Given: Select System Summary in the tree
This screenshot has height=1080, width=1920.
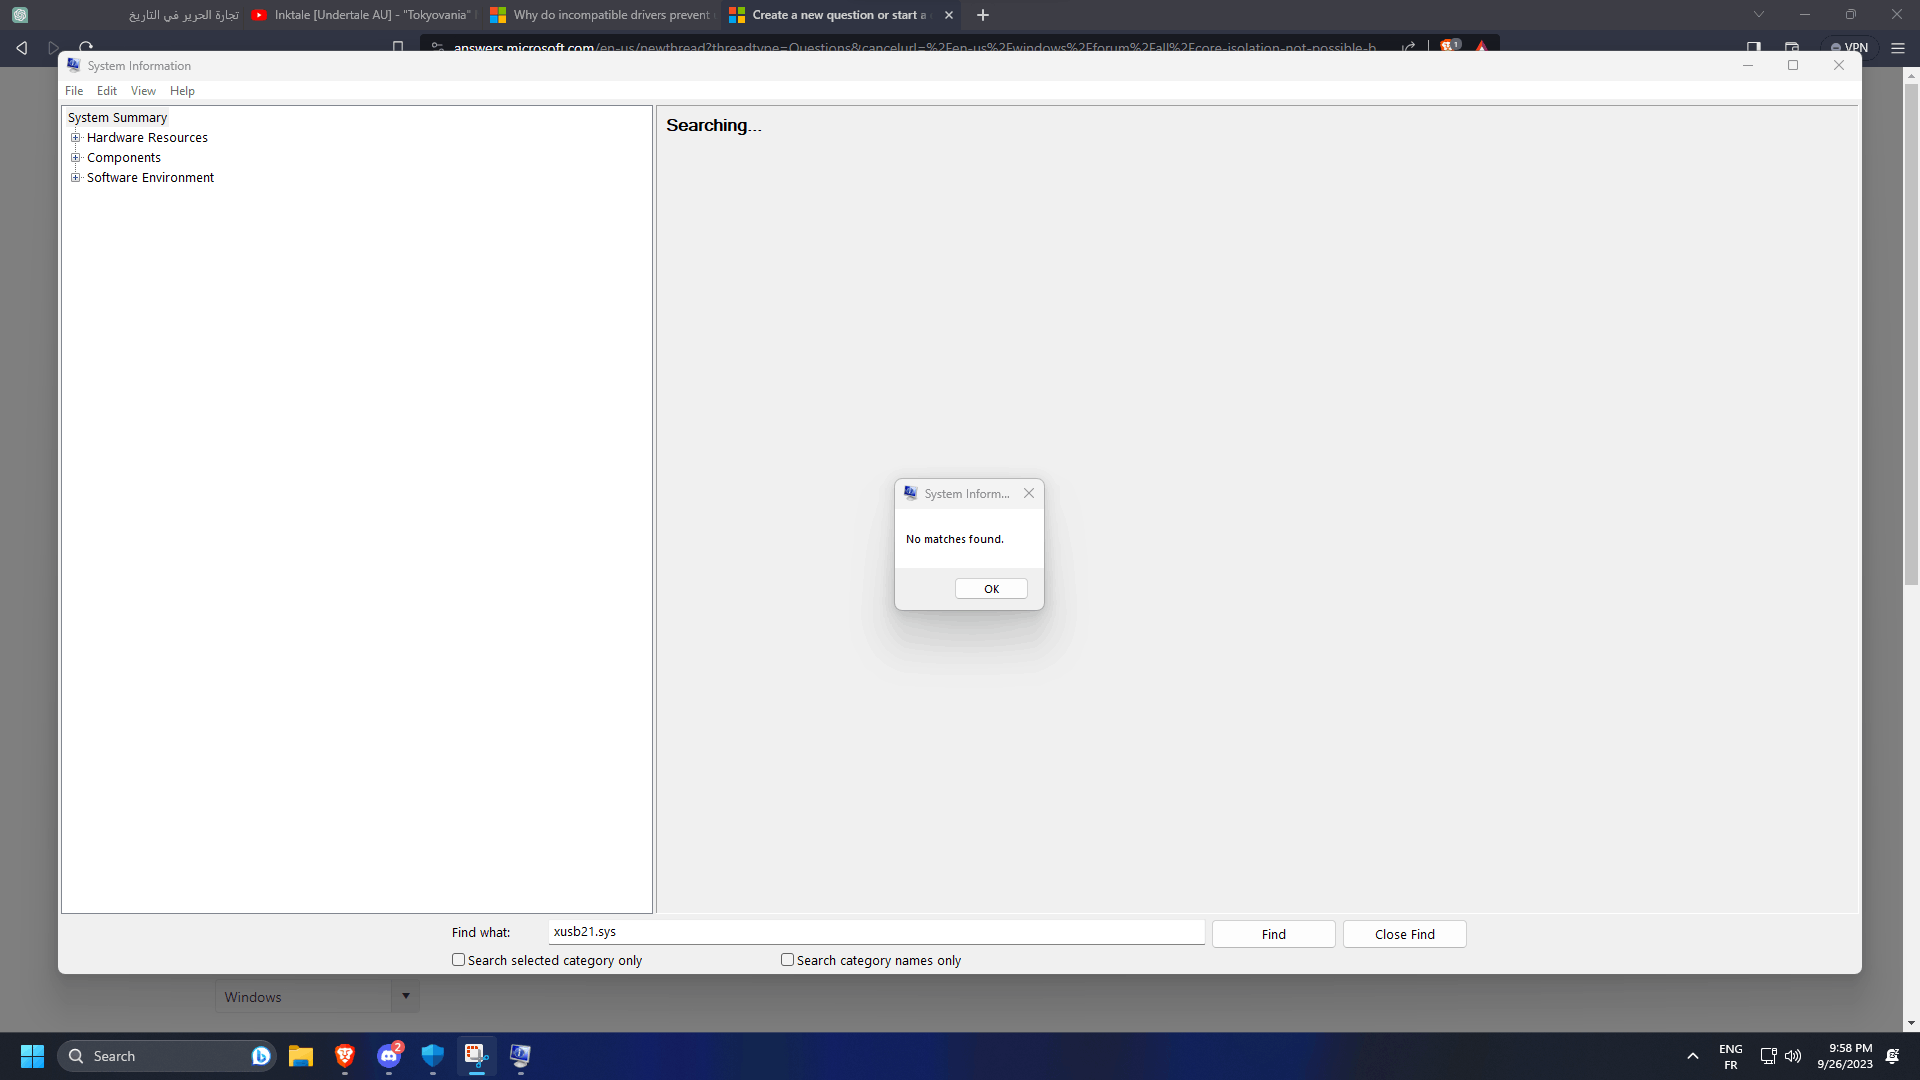Looking at the screenshot, I should click(117, 118).
